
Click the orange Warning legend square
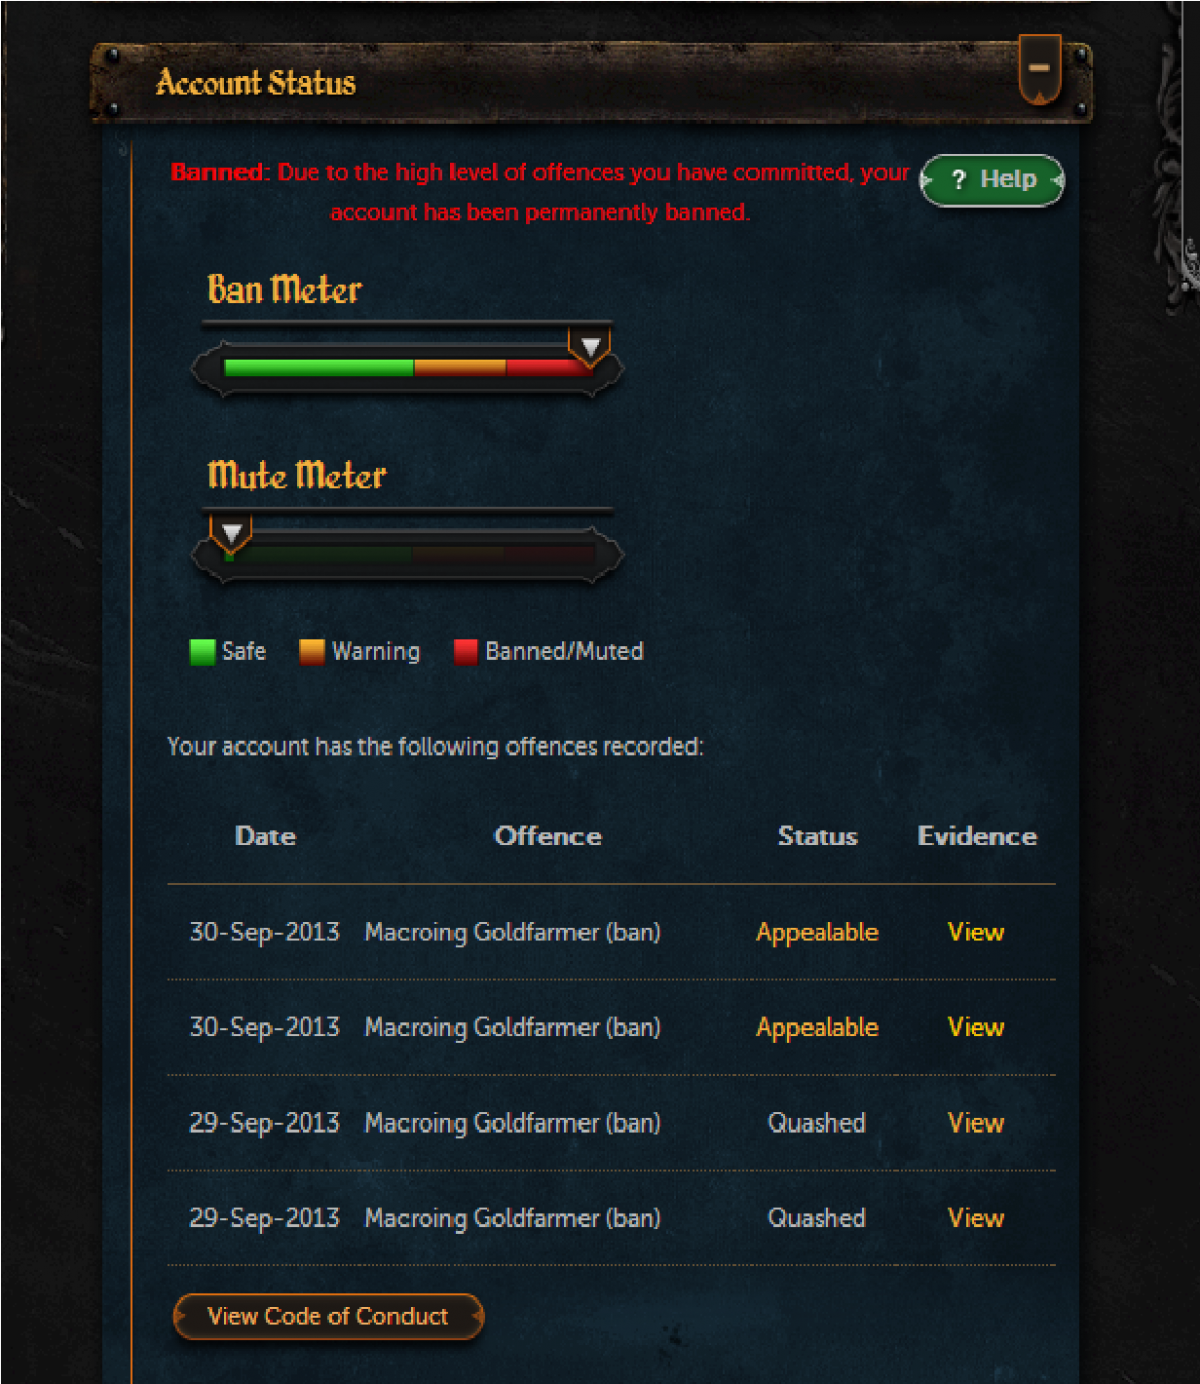[312, 652]
